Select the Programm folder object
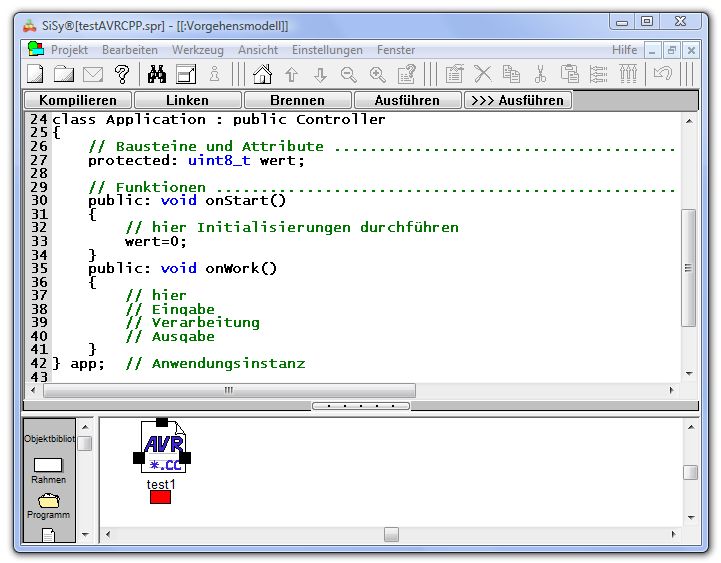The height and width of the screenshot is (563, 721). (x=48, y=505)
